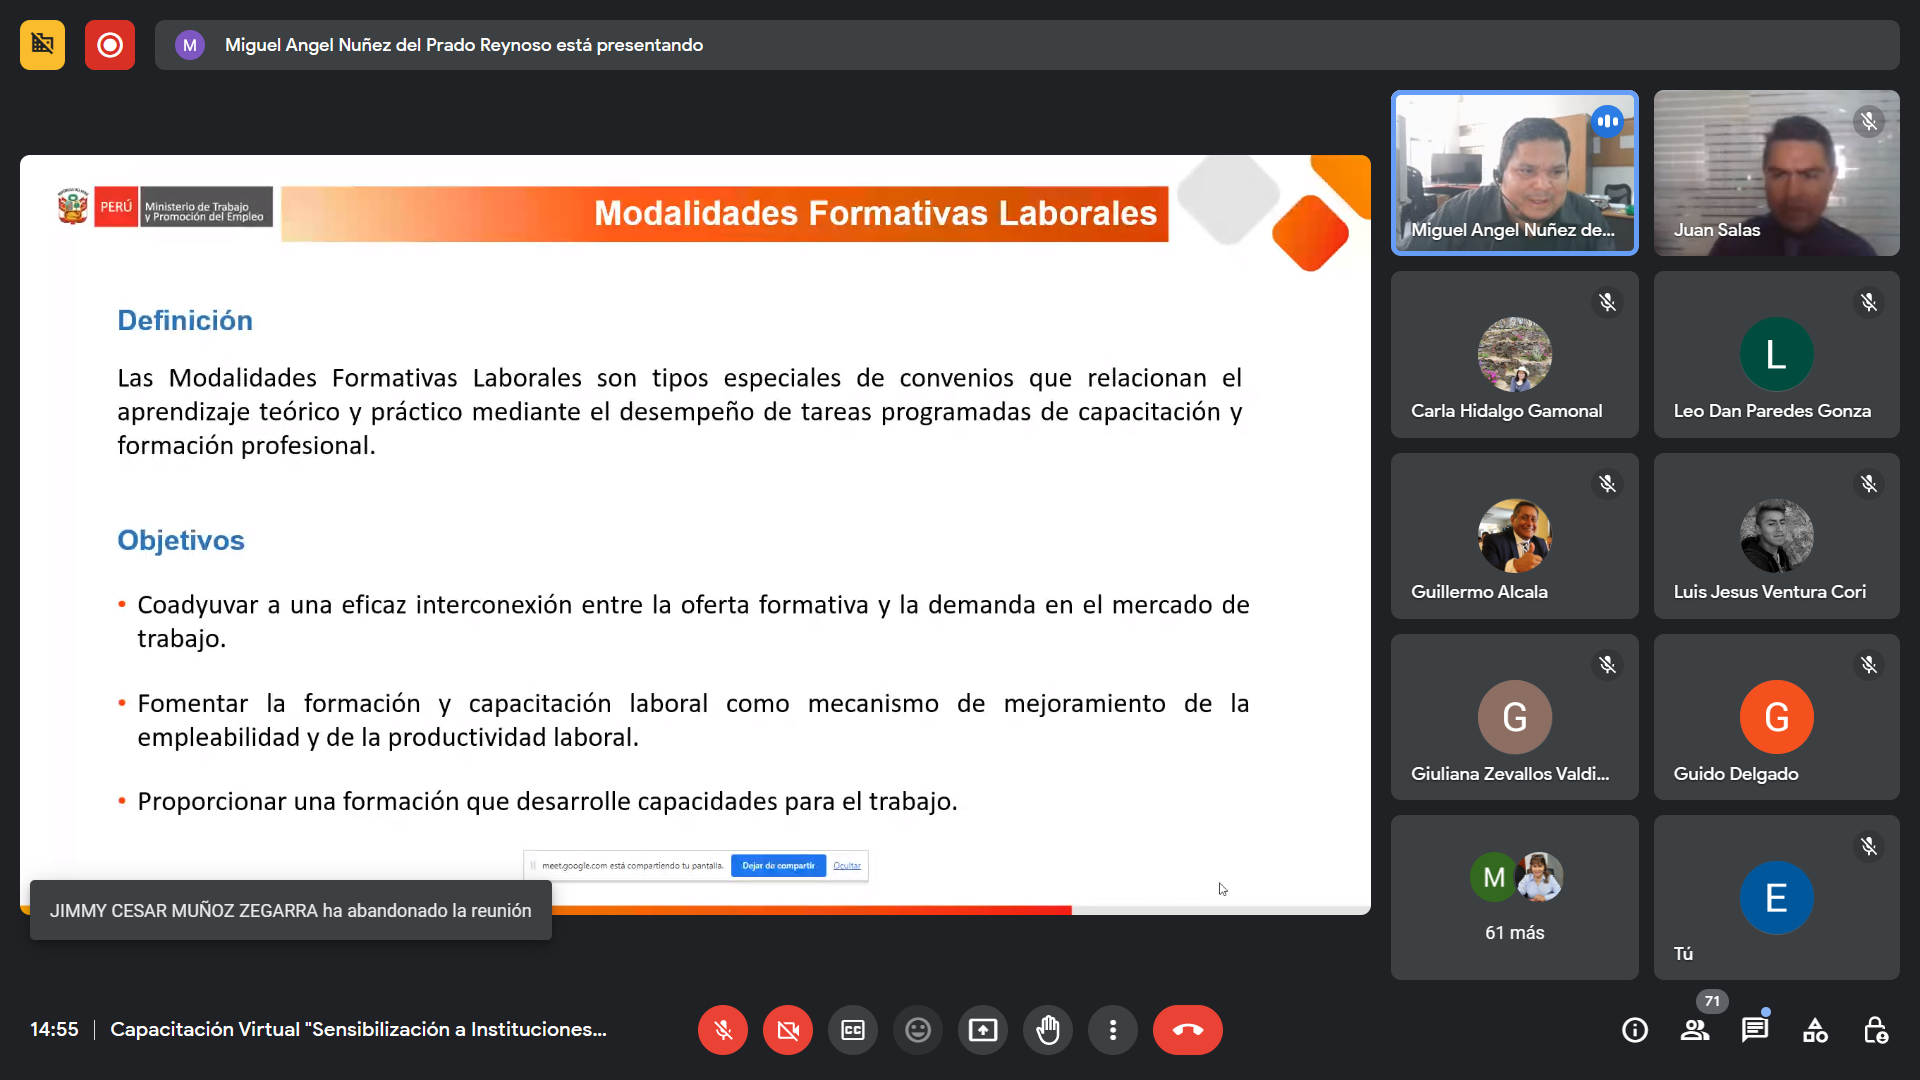Viewport: 1920px width, 1080px height.
Task: Toggle closed captions CC button
Action: pos(853,1030)
